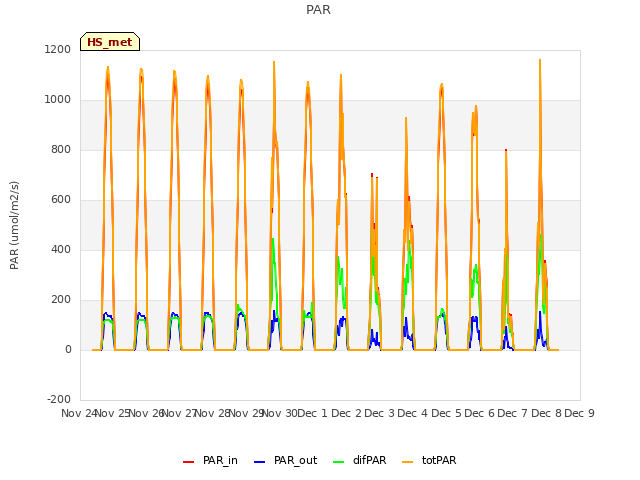Click the HS_met site label tag

tap(110, 42)
